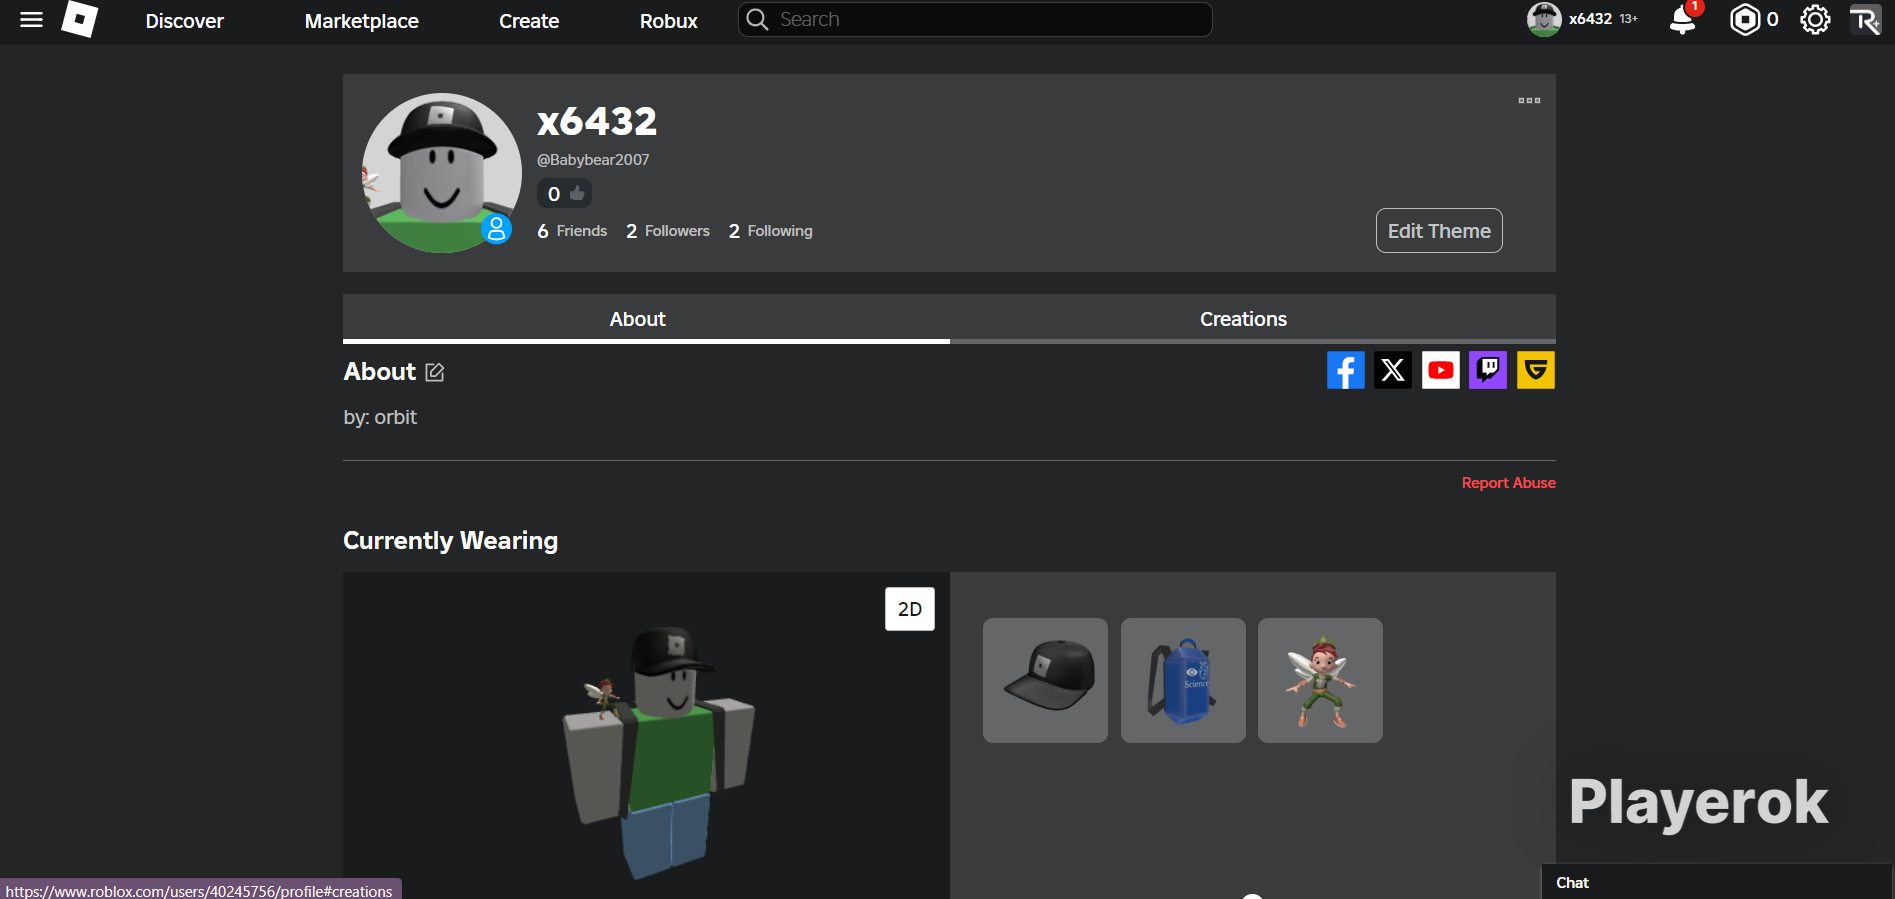Open the X (Twitter) social link
This screenshot has height=899, width=1895.
point(1393,370)
